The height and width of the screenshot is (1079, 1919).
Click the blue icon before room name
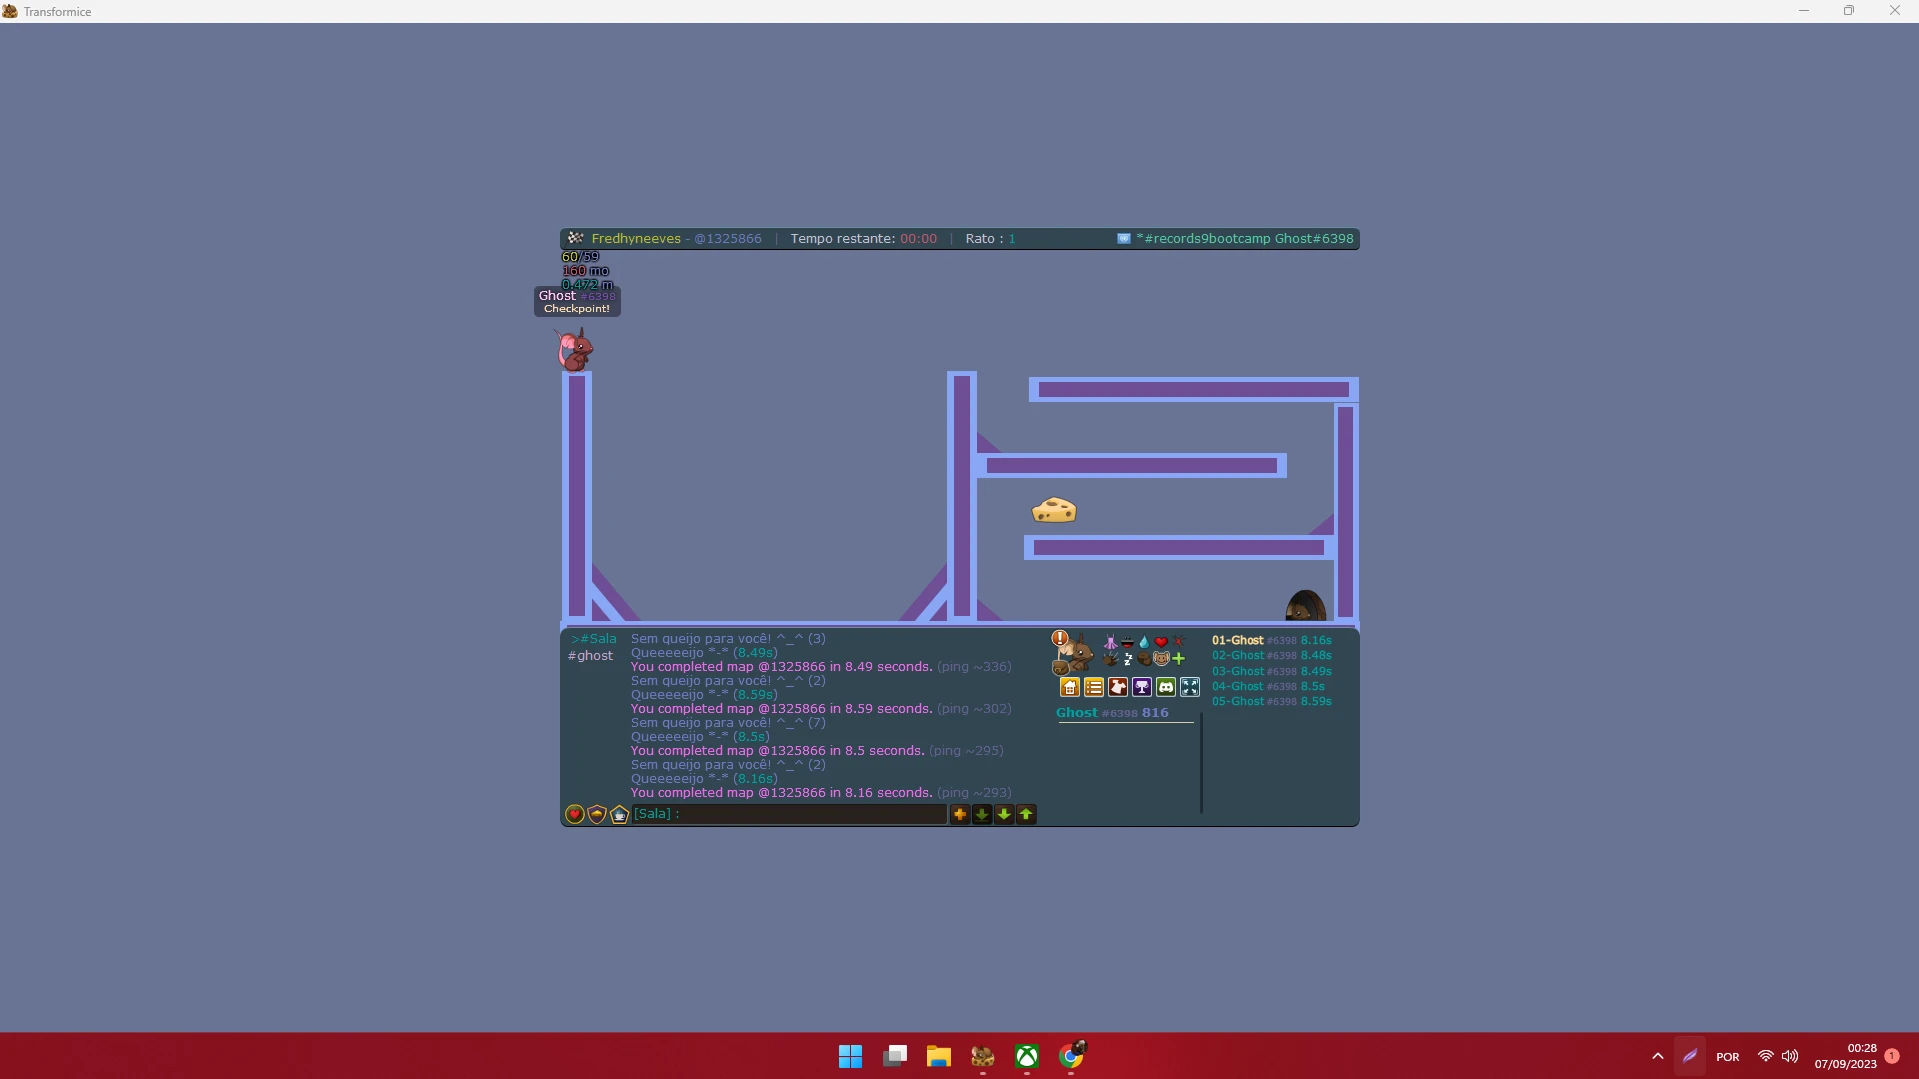point(1124,239)
